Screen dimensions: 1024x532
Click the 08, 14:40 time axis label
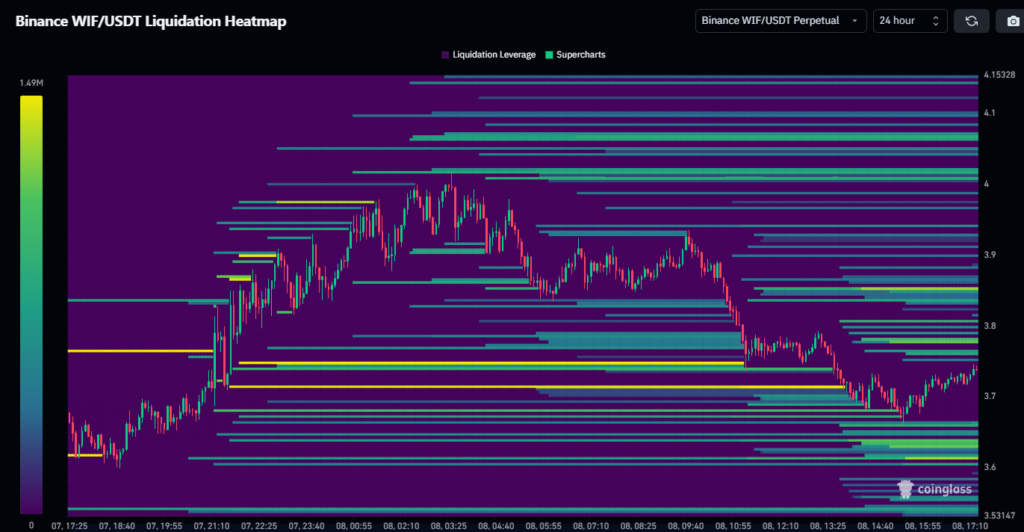coord(875,525)
